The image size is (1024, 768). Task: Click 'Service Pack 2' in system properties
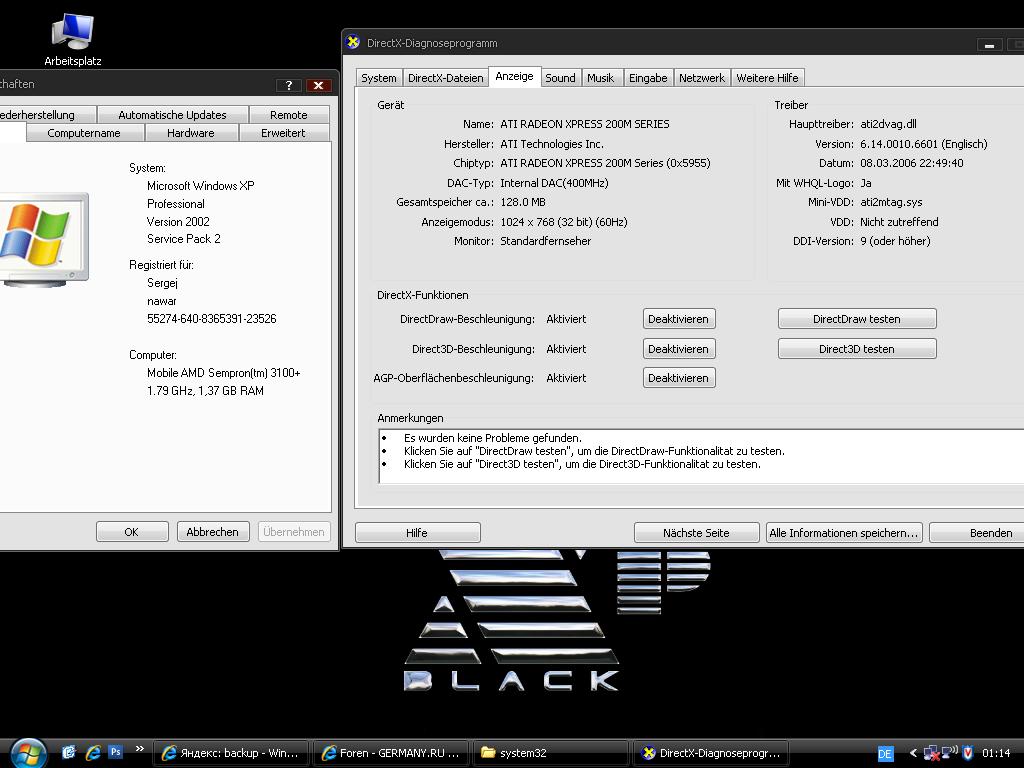pyautogui.click(x=184, y=239)
